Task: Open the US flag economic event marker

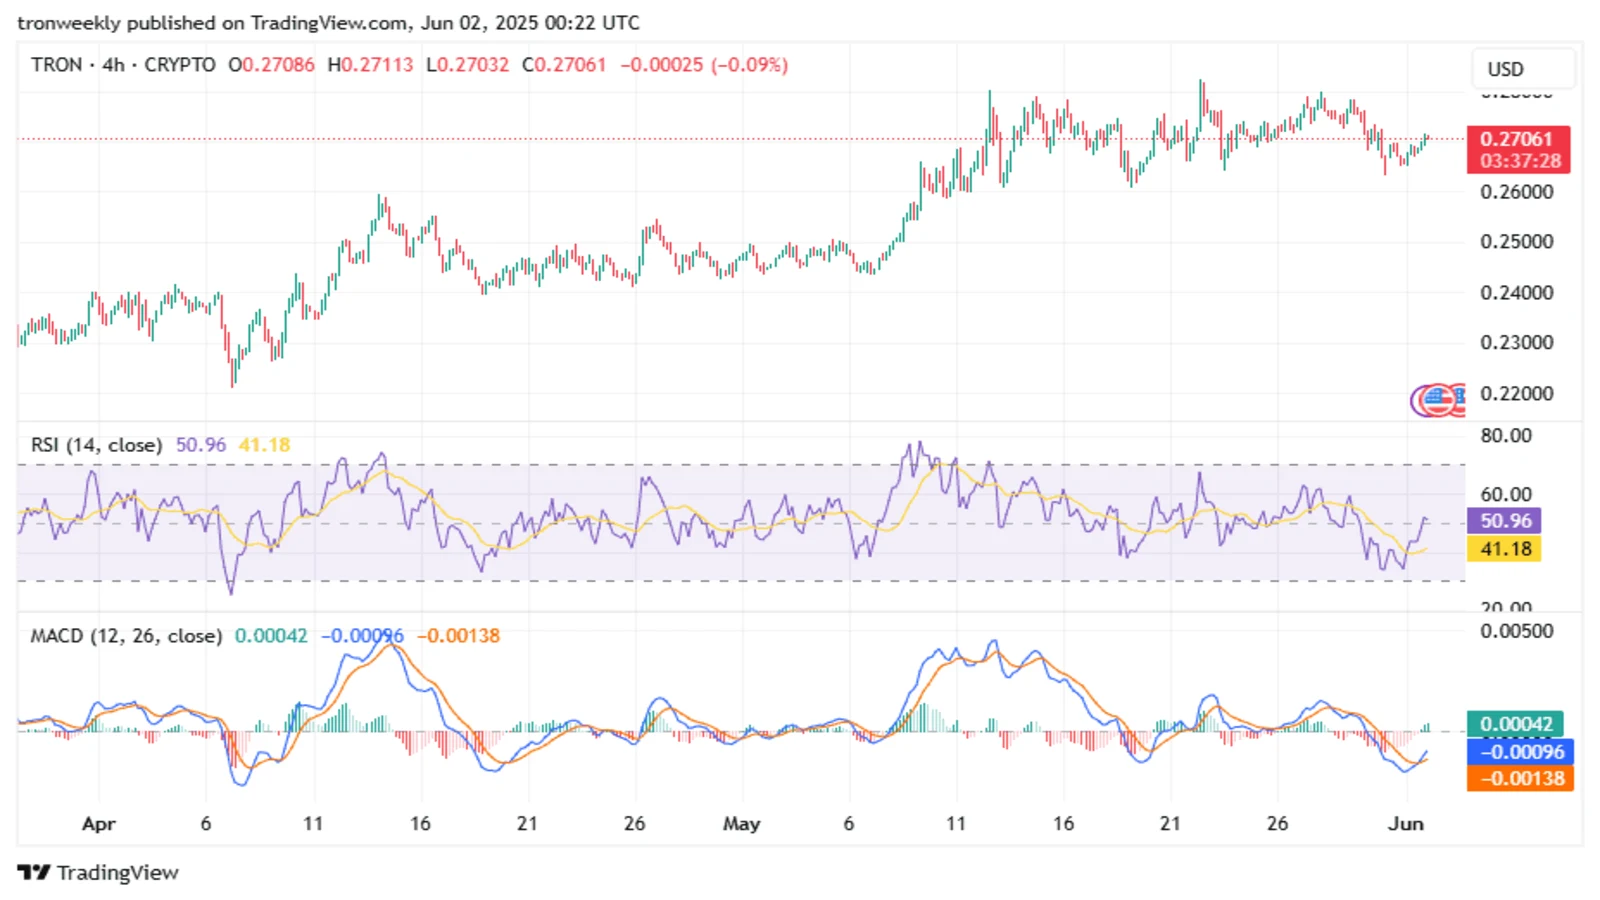Action: pyautogui.click(x=1438, y=400)
